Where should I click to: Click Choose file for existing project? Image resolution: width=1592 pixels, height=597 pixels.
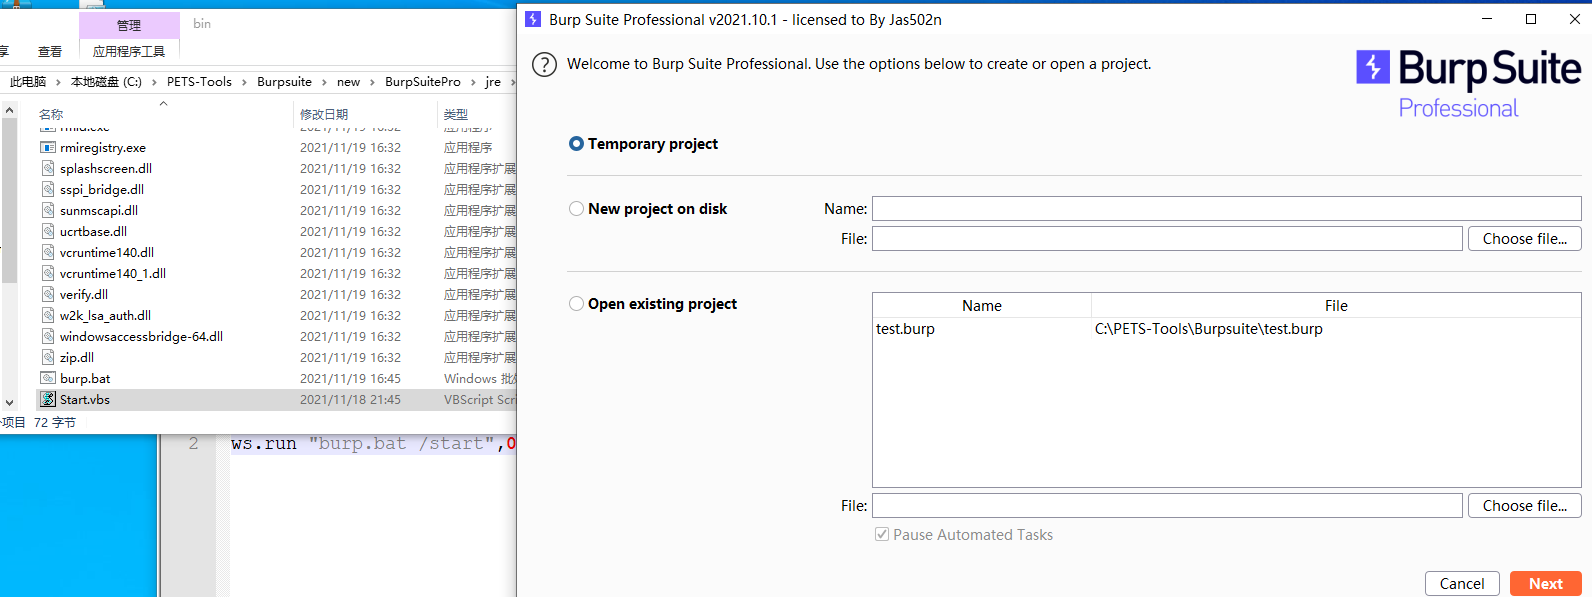[x=1524, y=506]
